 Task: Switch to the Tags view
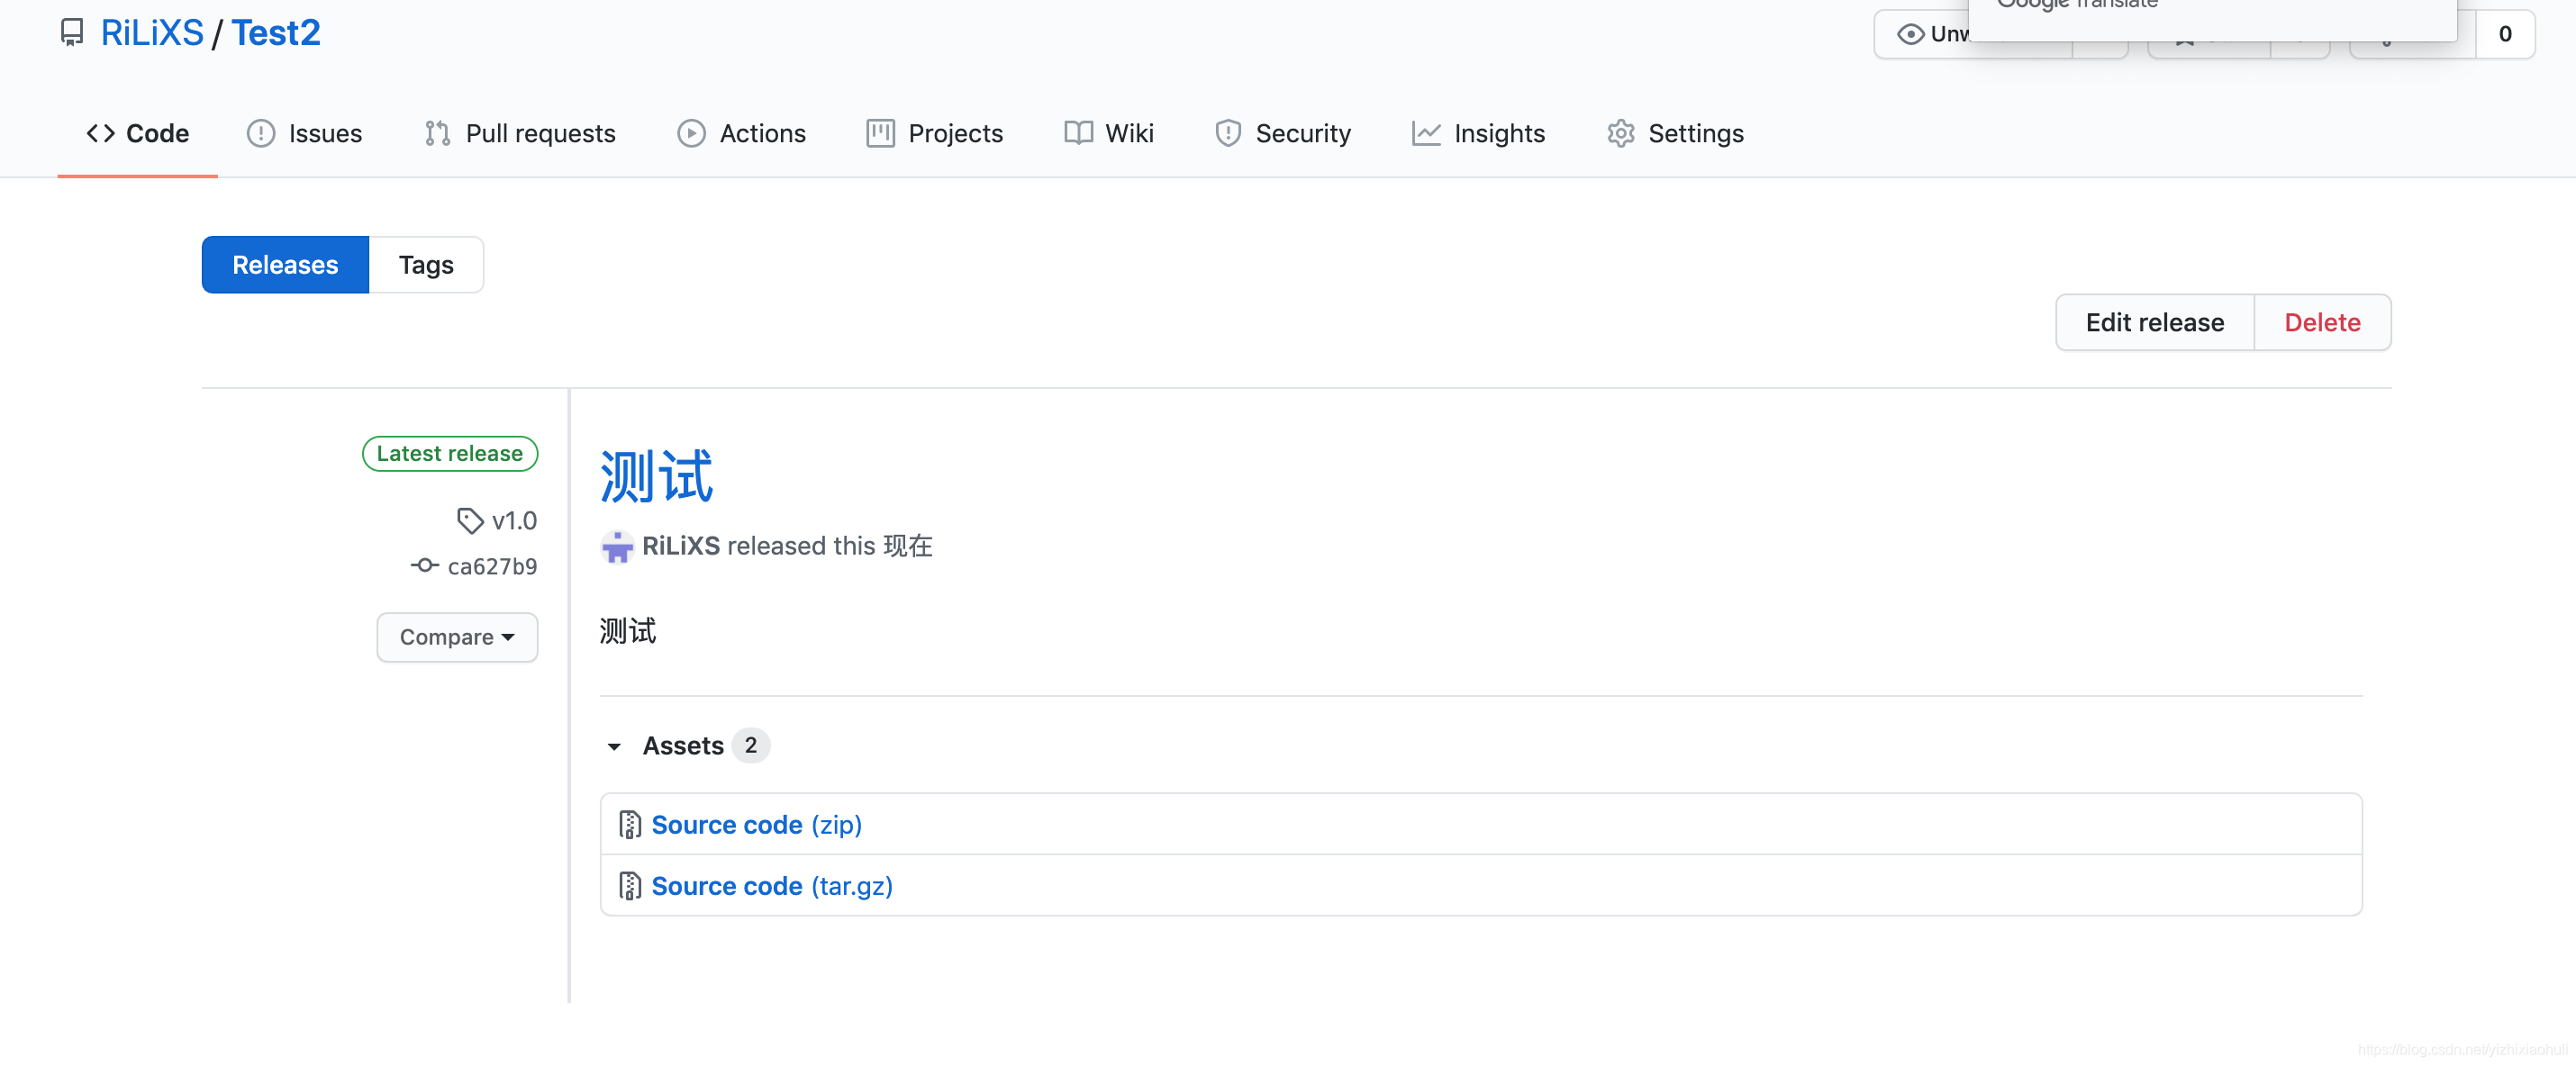(x=426, y=265)
